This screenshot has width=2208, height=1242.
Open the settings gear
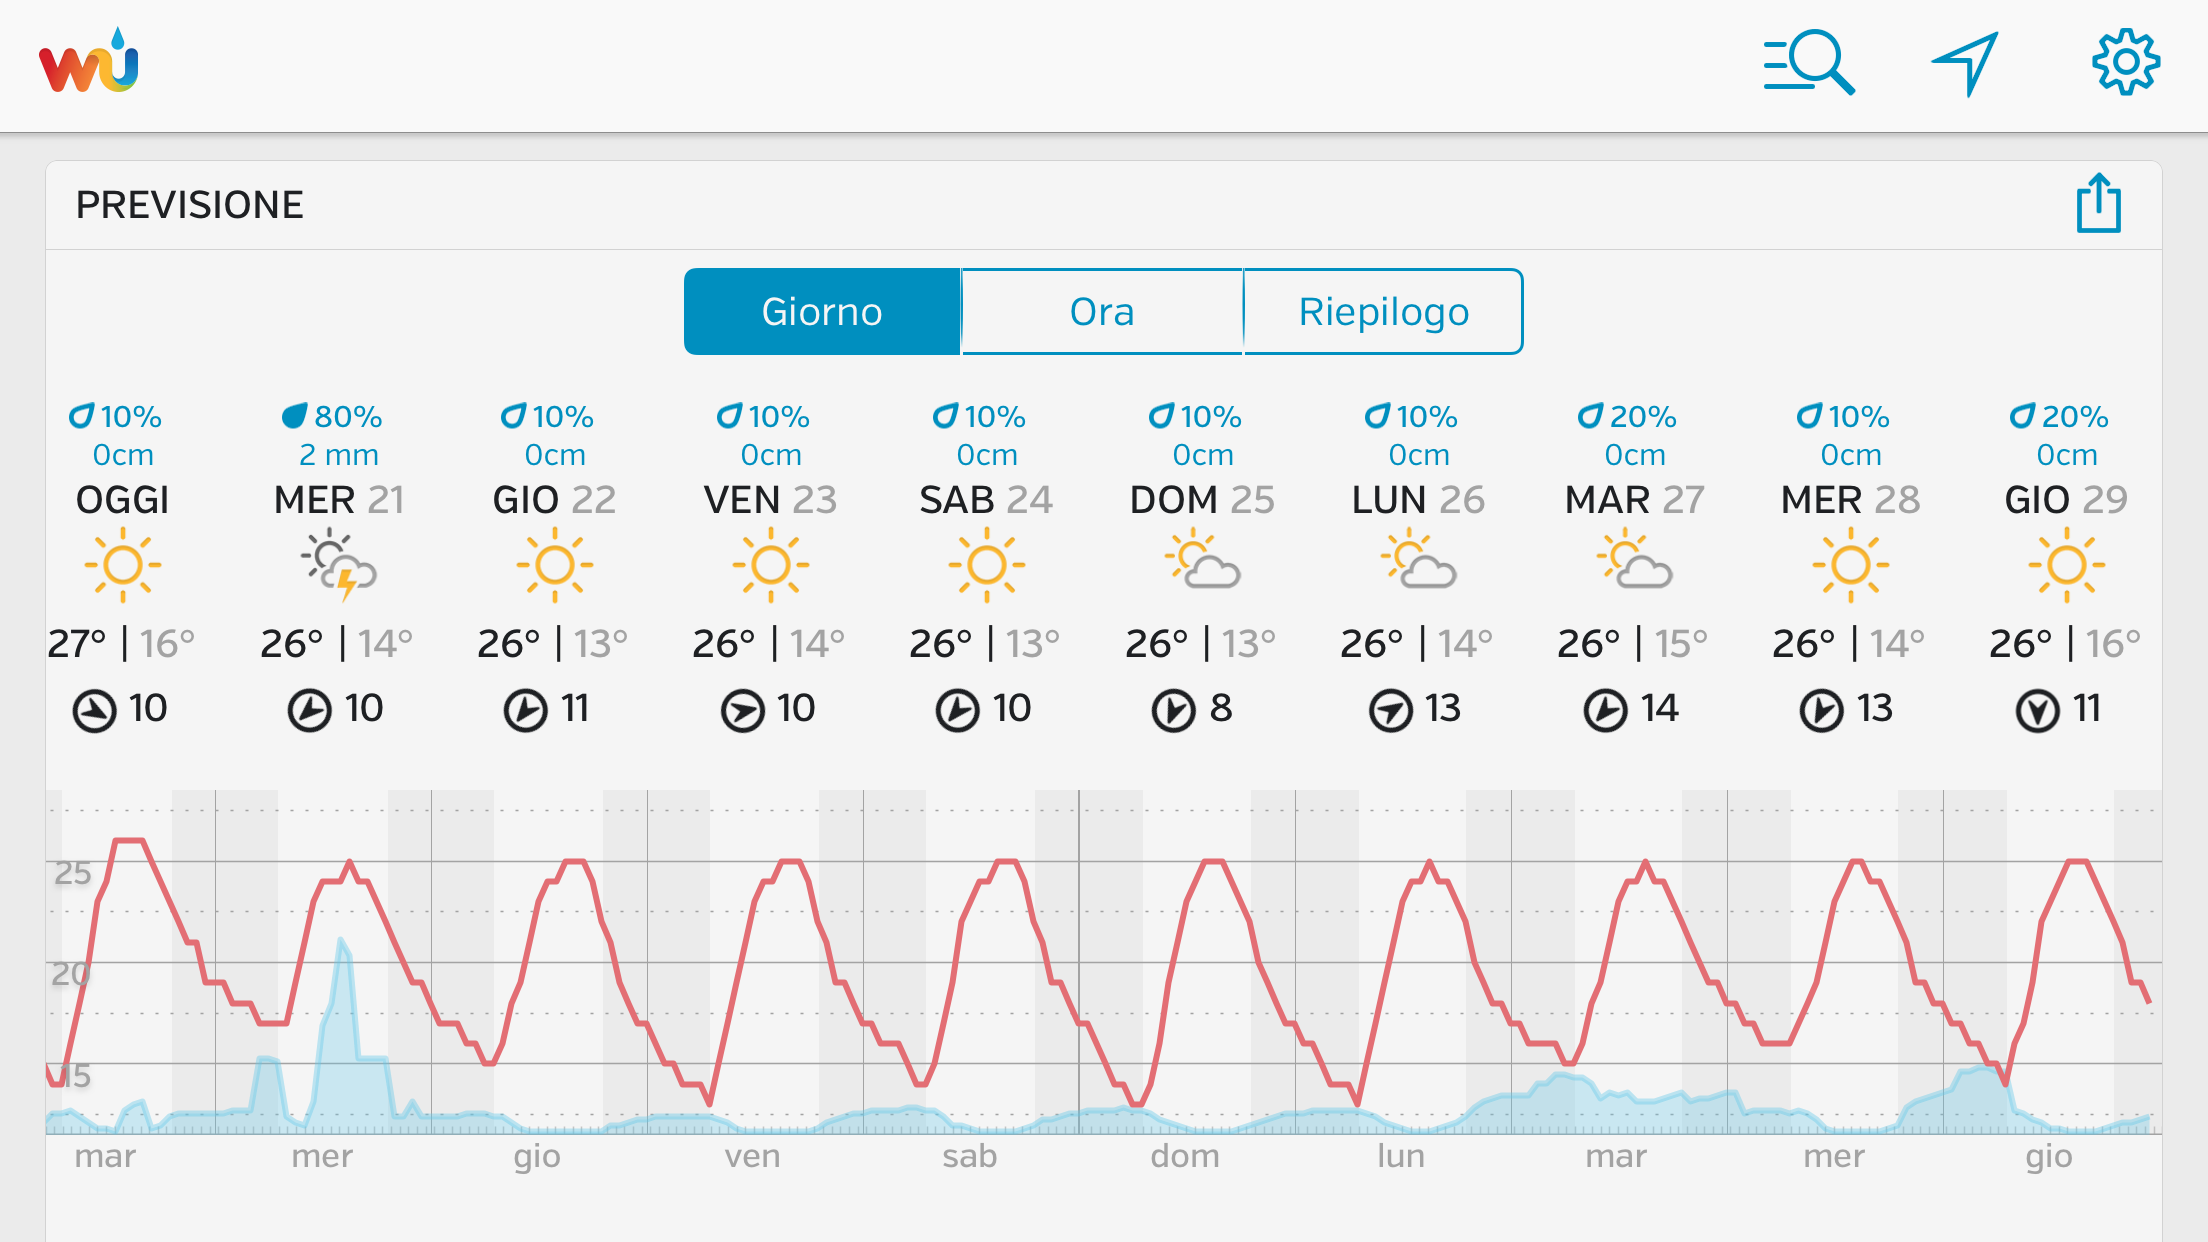point(2125,63)
